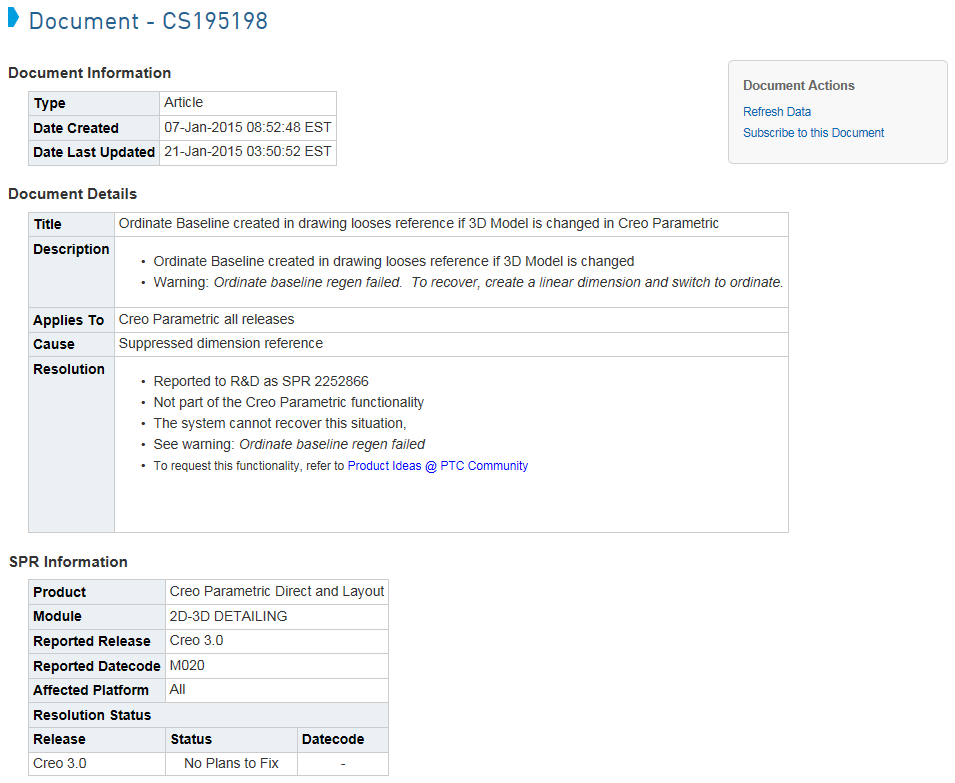Click the Title cell text about Ordinate Baseline
955x783 pixels.
418,223
